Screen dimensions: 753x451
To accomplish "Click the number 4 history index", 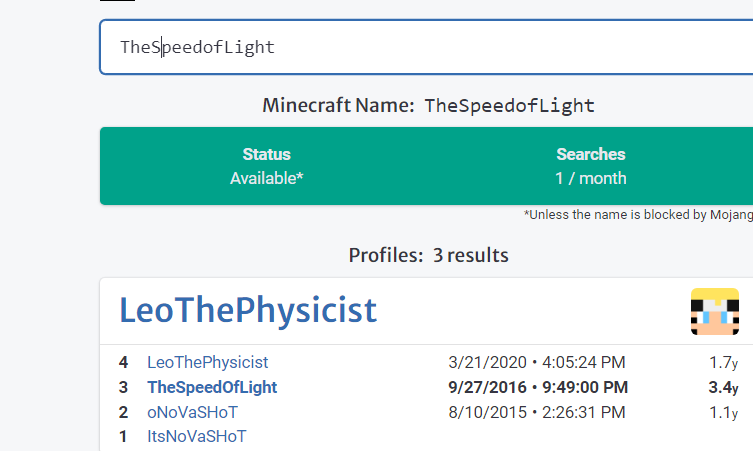I will coord(123,362).
